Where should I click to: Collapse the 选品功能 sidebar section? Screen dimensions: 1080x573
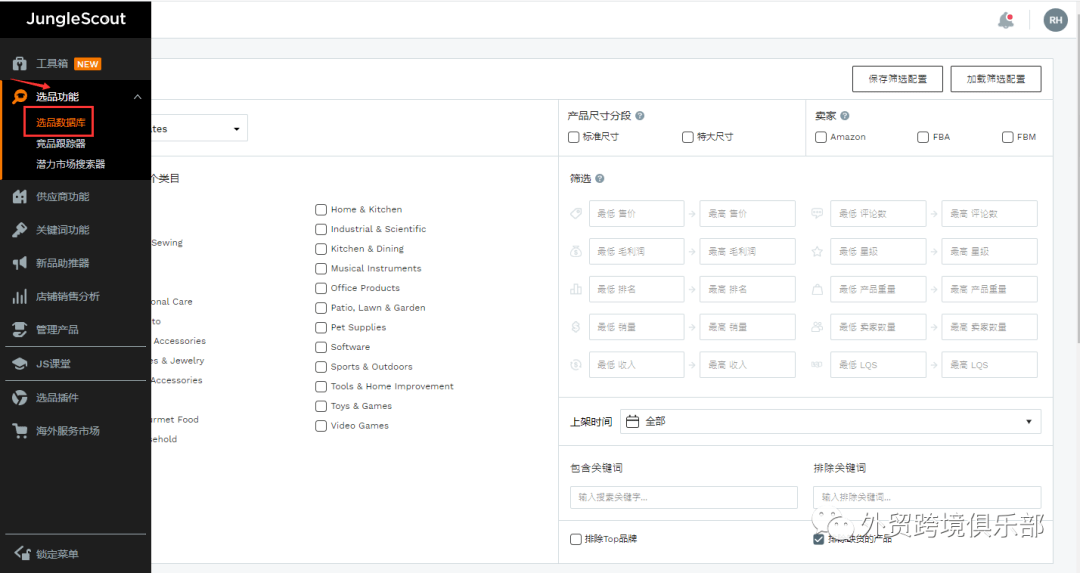pos(137,97)
